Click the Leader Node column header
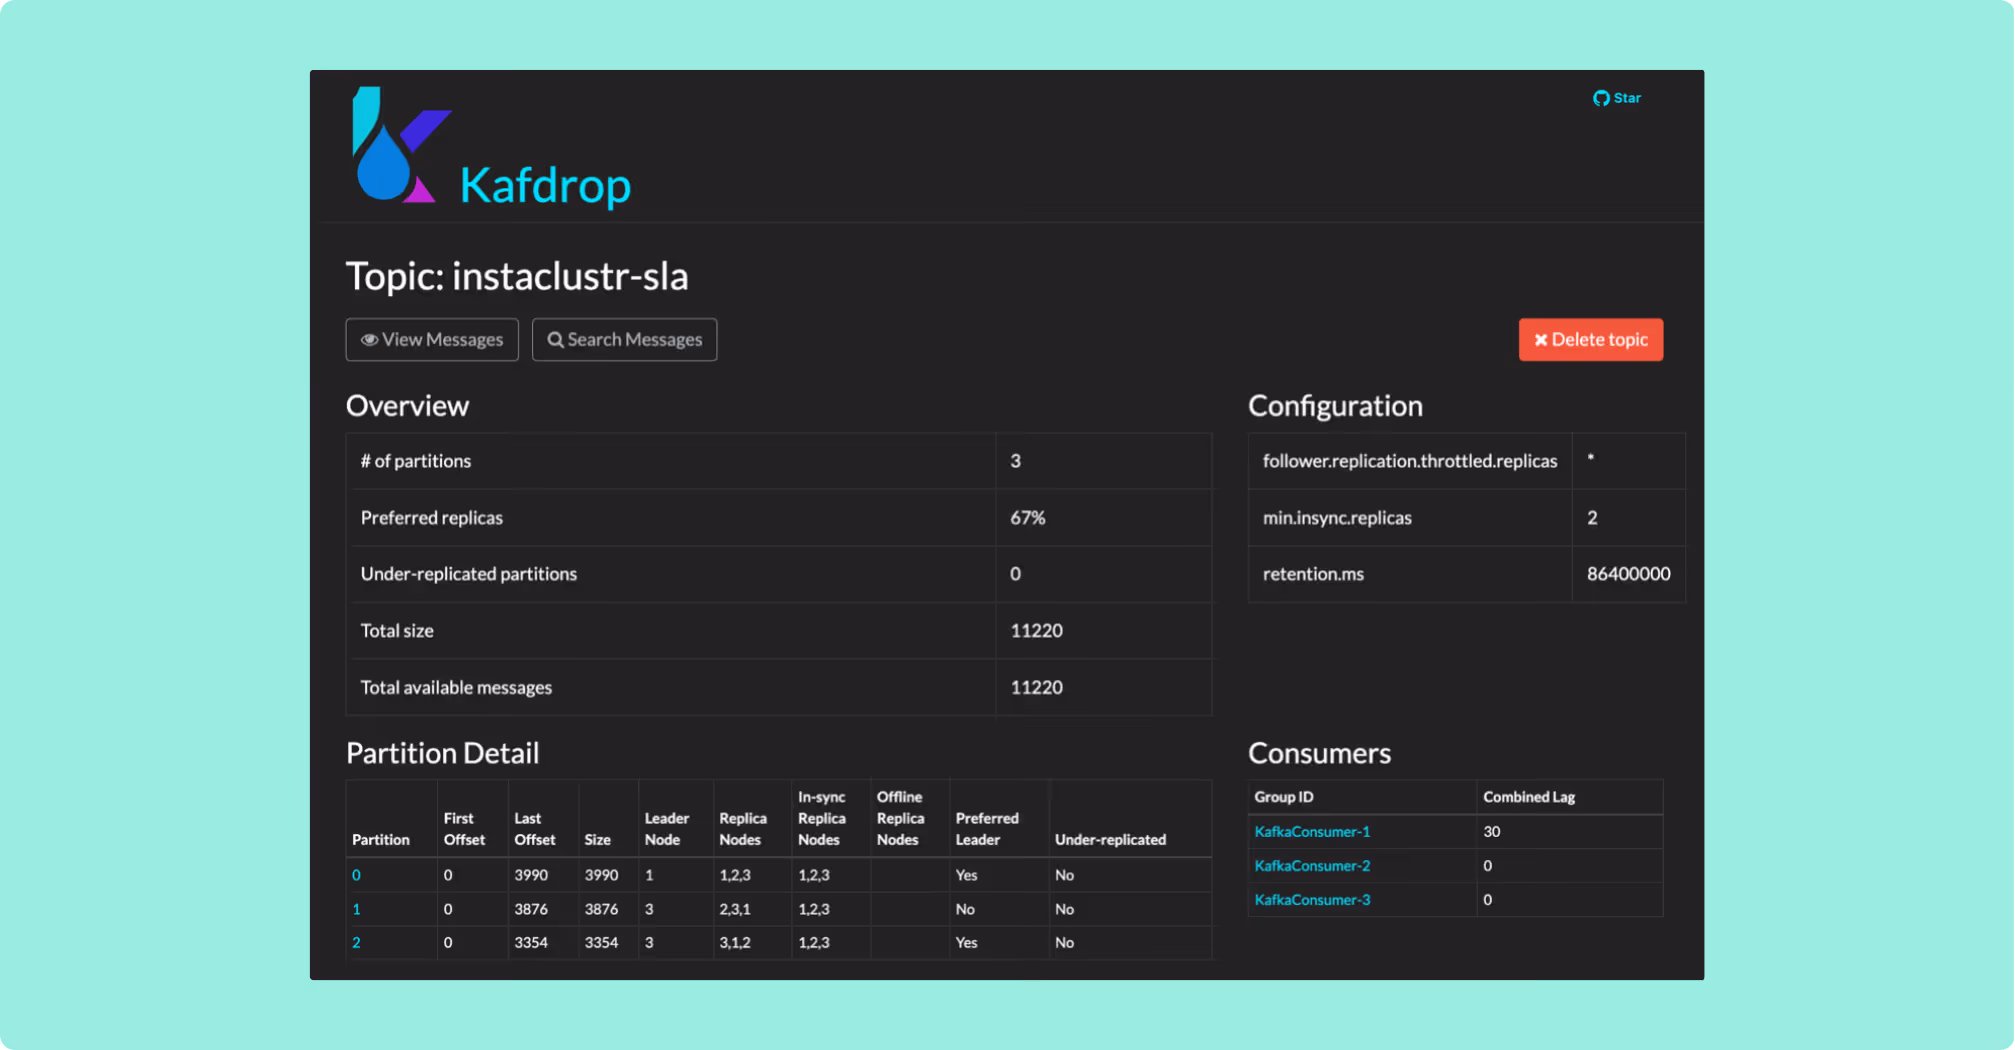This screenshot has width=2015, height=1050. tap(667, 829)
